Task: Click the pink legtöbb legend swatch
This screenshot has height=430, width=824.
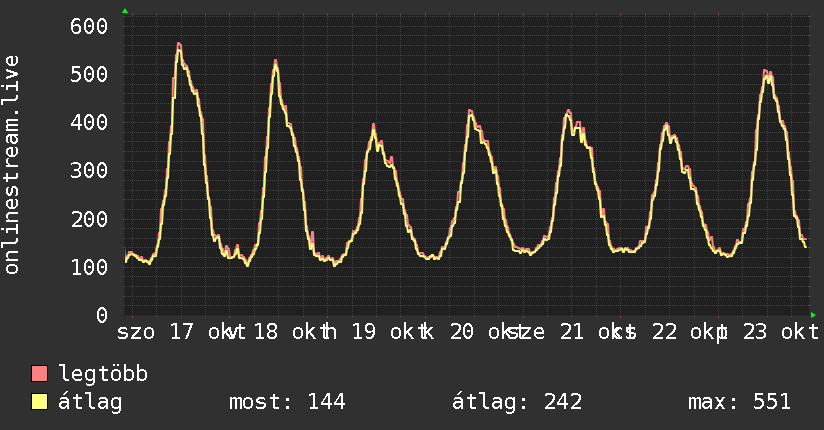Action: 39,374
